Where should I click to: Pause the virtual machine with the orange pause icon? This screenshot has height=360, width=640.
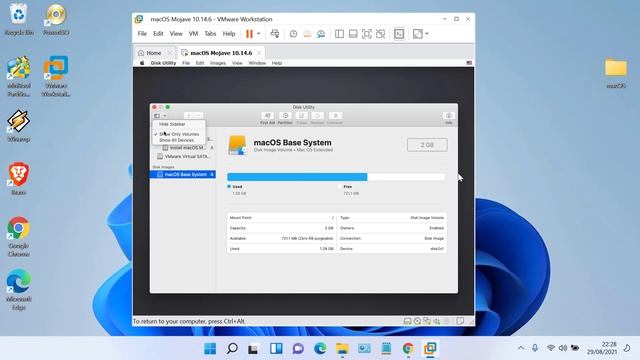[x=249, y=34]
